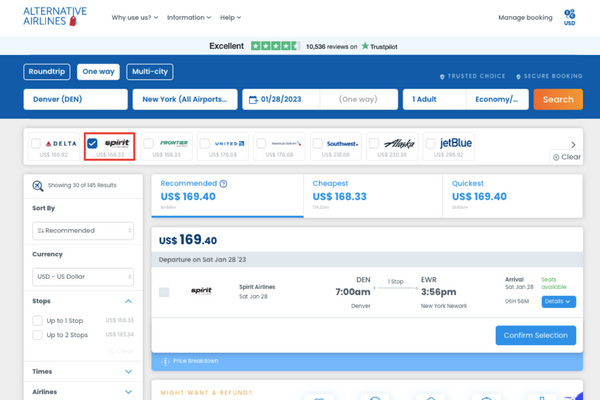
Task: Expand the Times filter section
Action: [129, 372]
